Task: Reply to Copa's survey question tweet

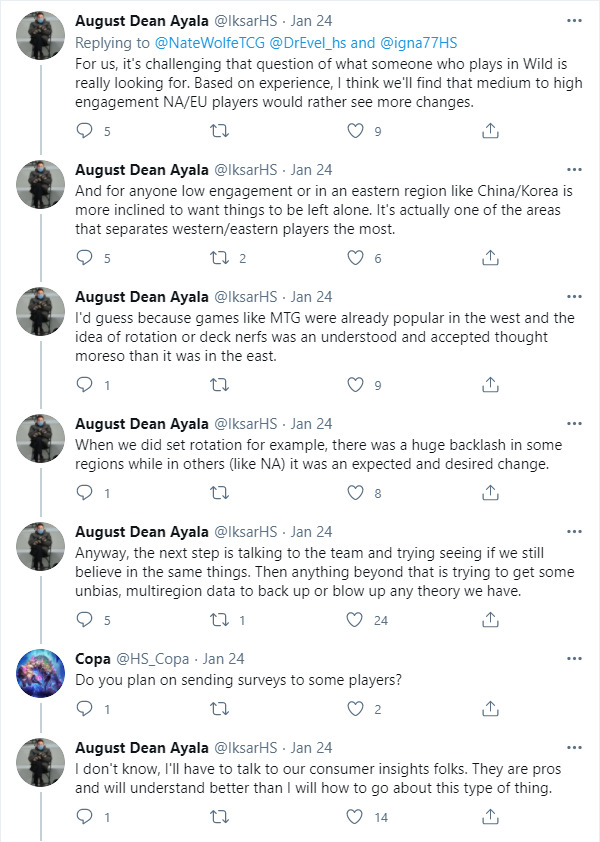Action: [85, 709]
